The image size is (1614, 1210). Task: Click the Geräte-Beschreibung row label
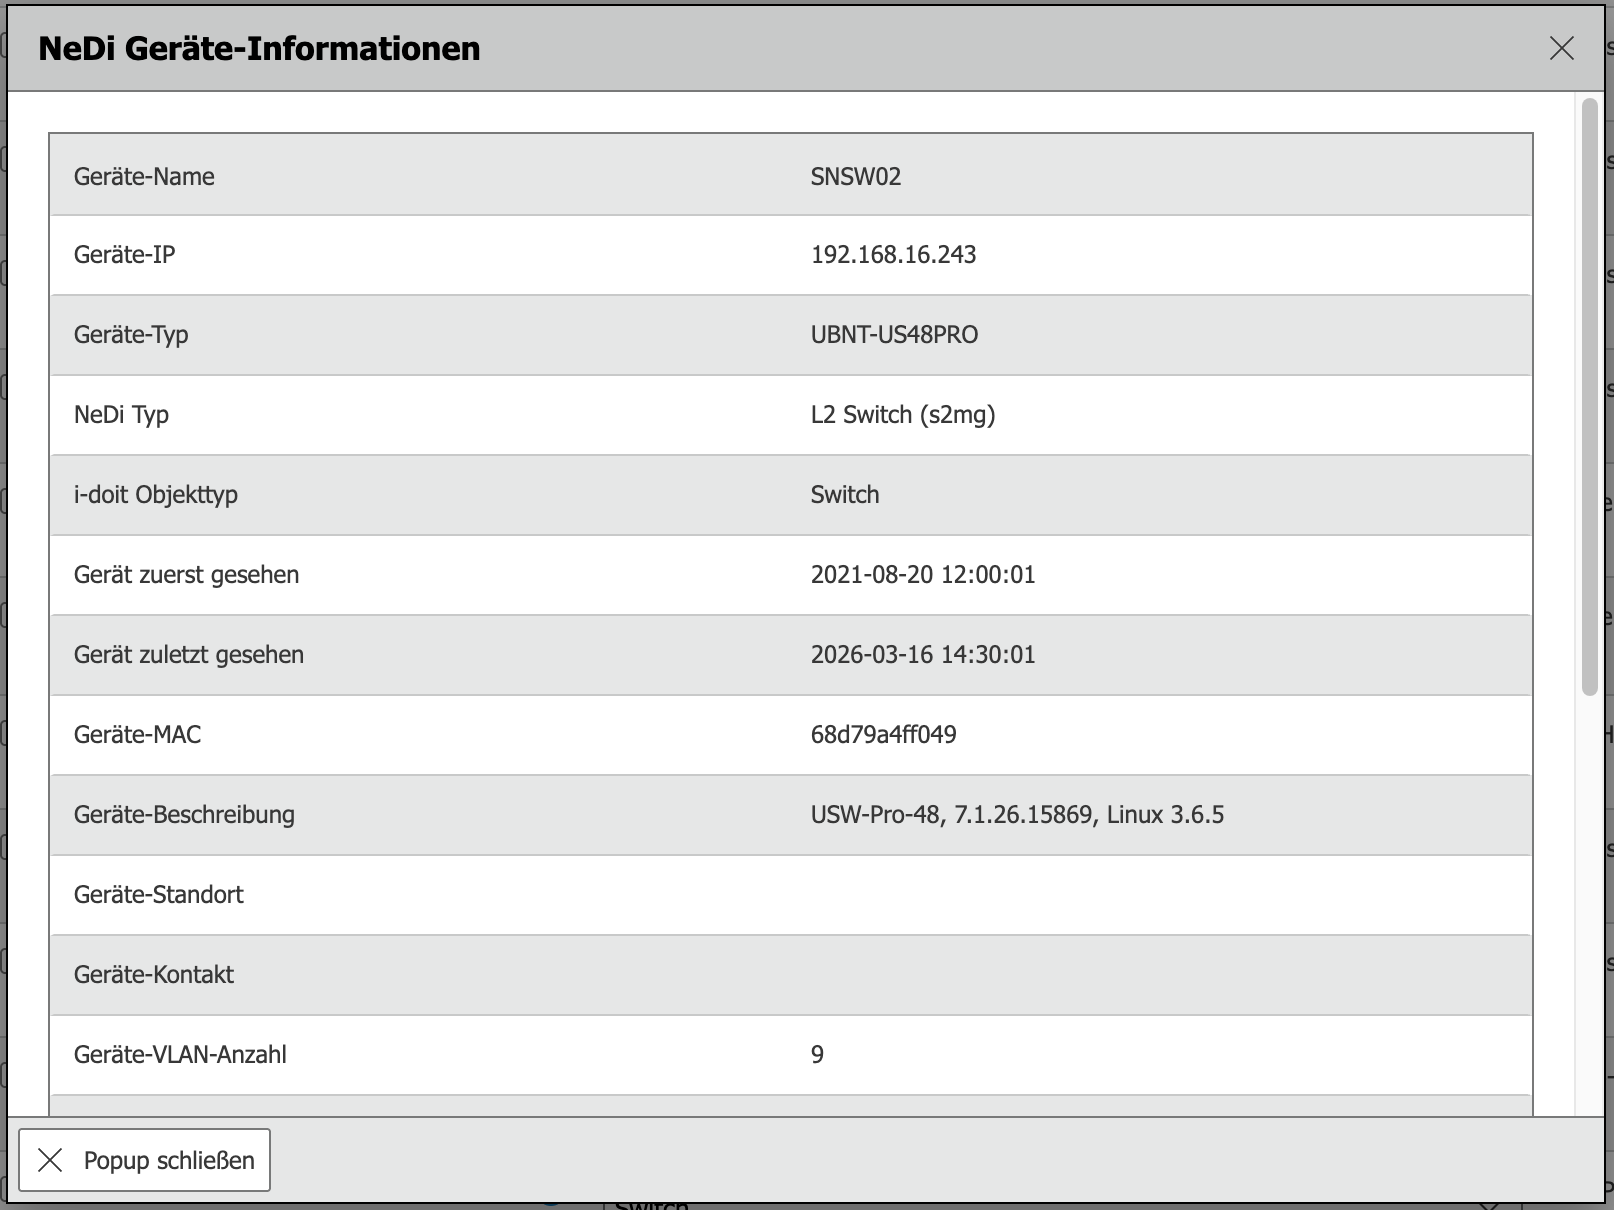click(x=184, y=815)
